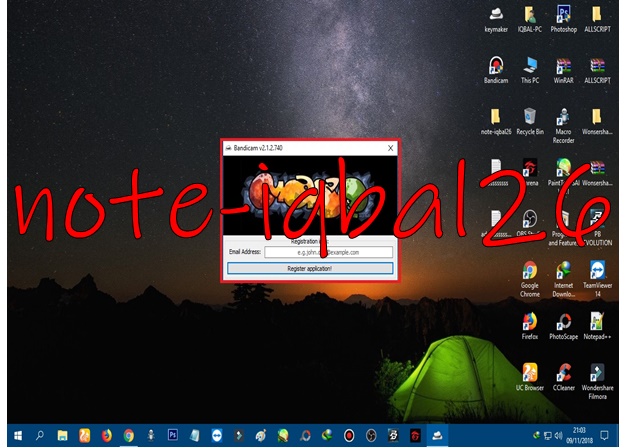Screen dimensions: 626x448
Task: Switch to Chrome in the taskbar
Action: [129, 436]
